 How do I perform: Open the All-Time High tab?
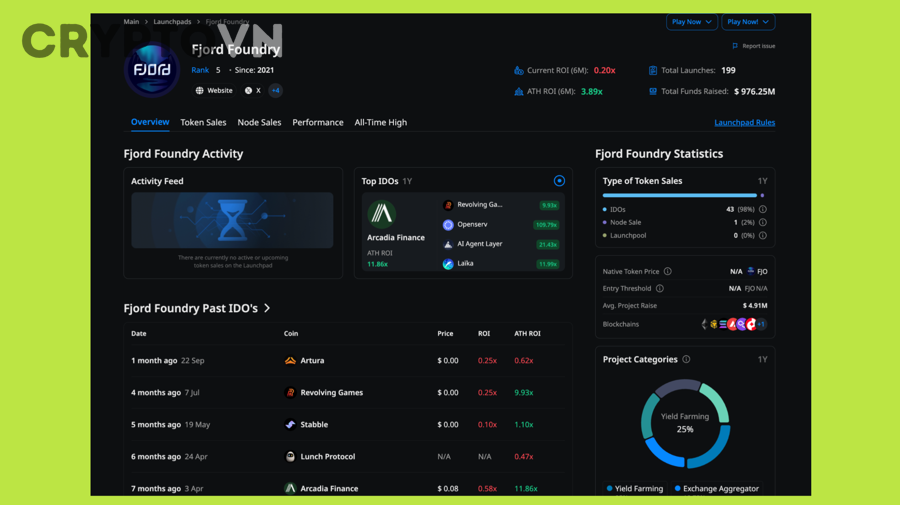[381, 122]
